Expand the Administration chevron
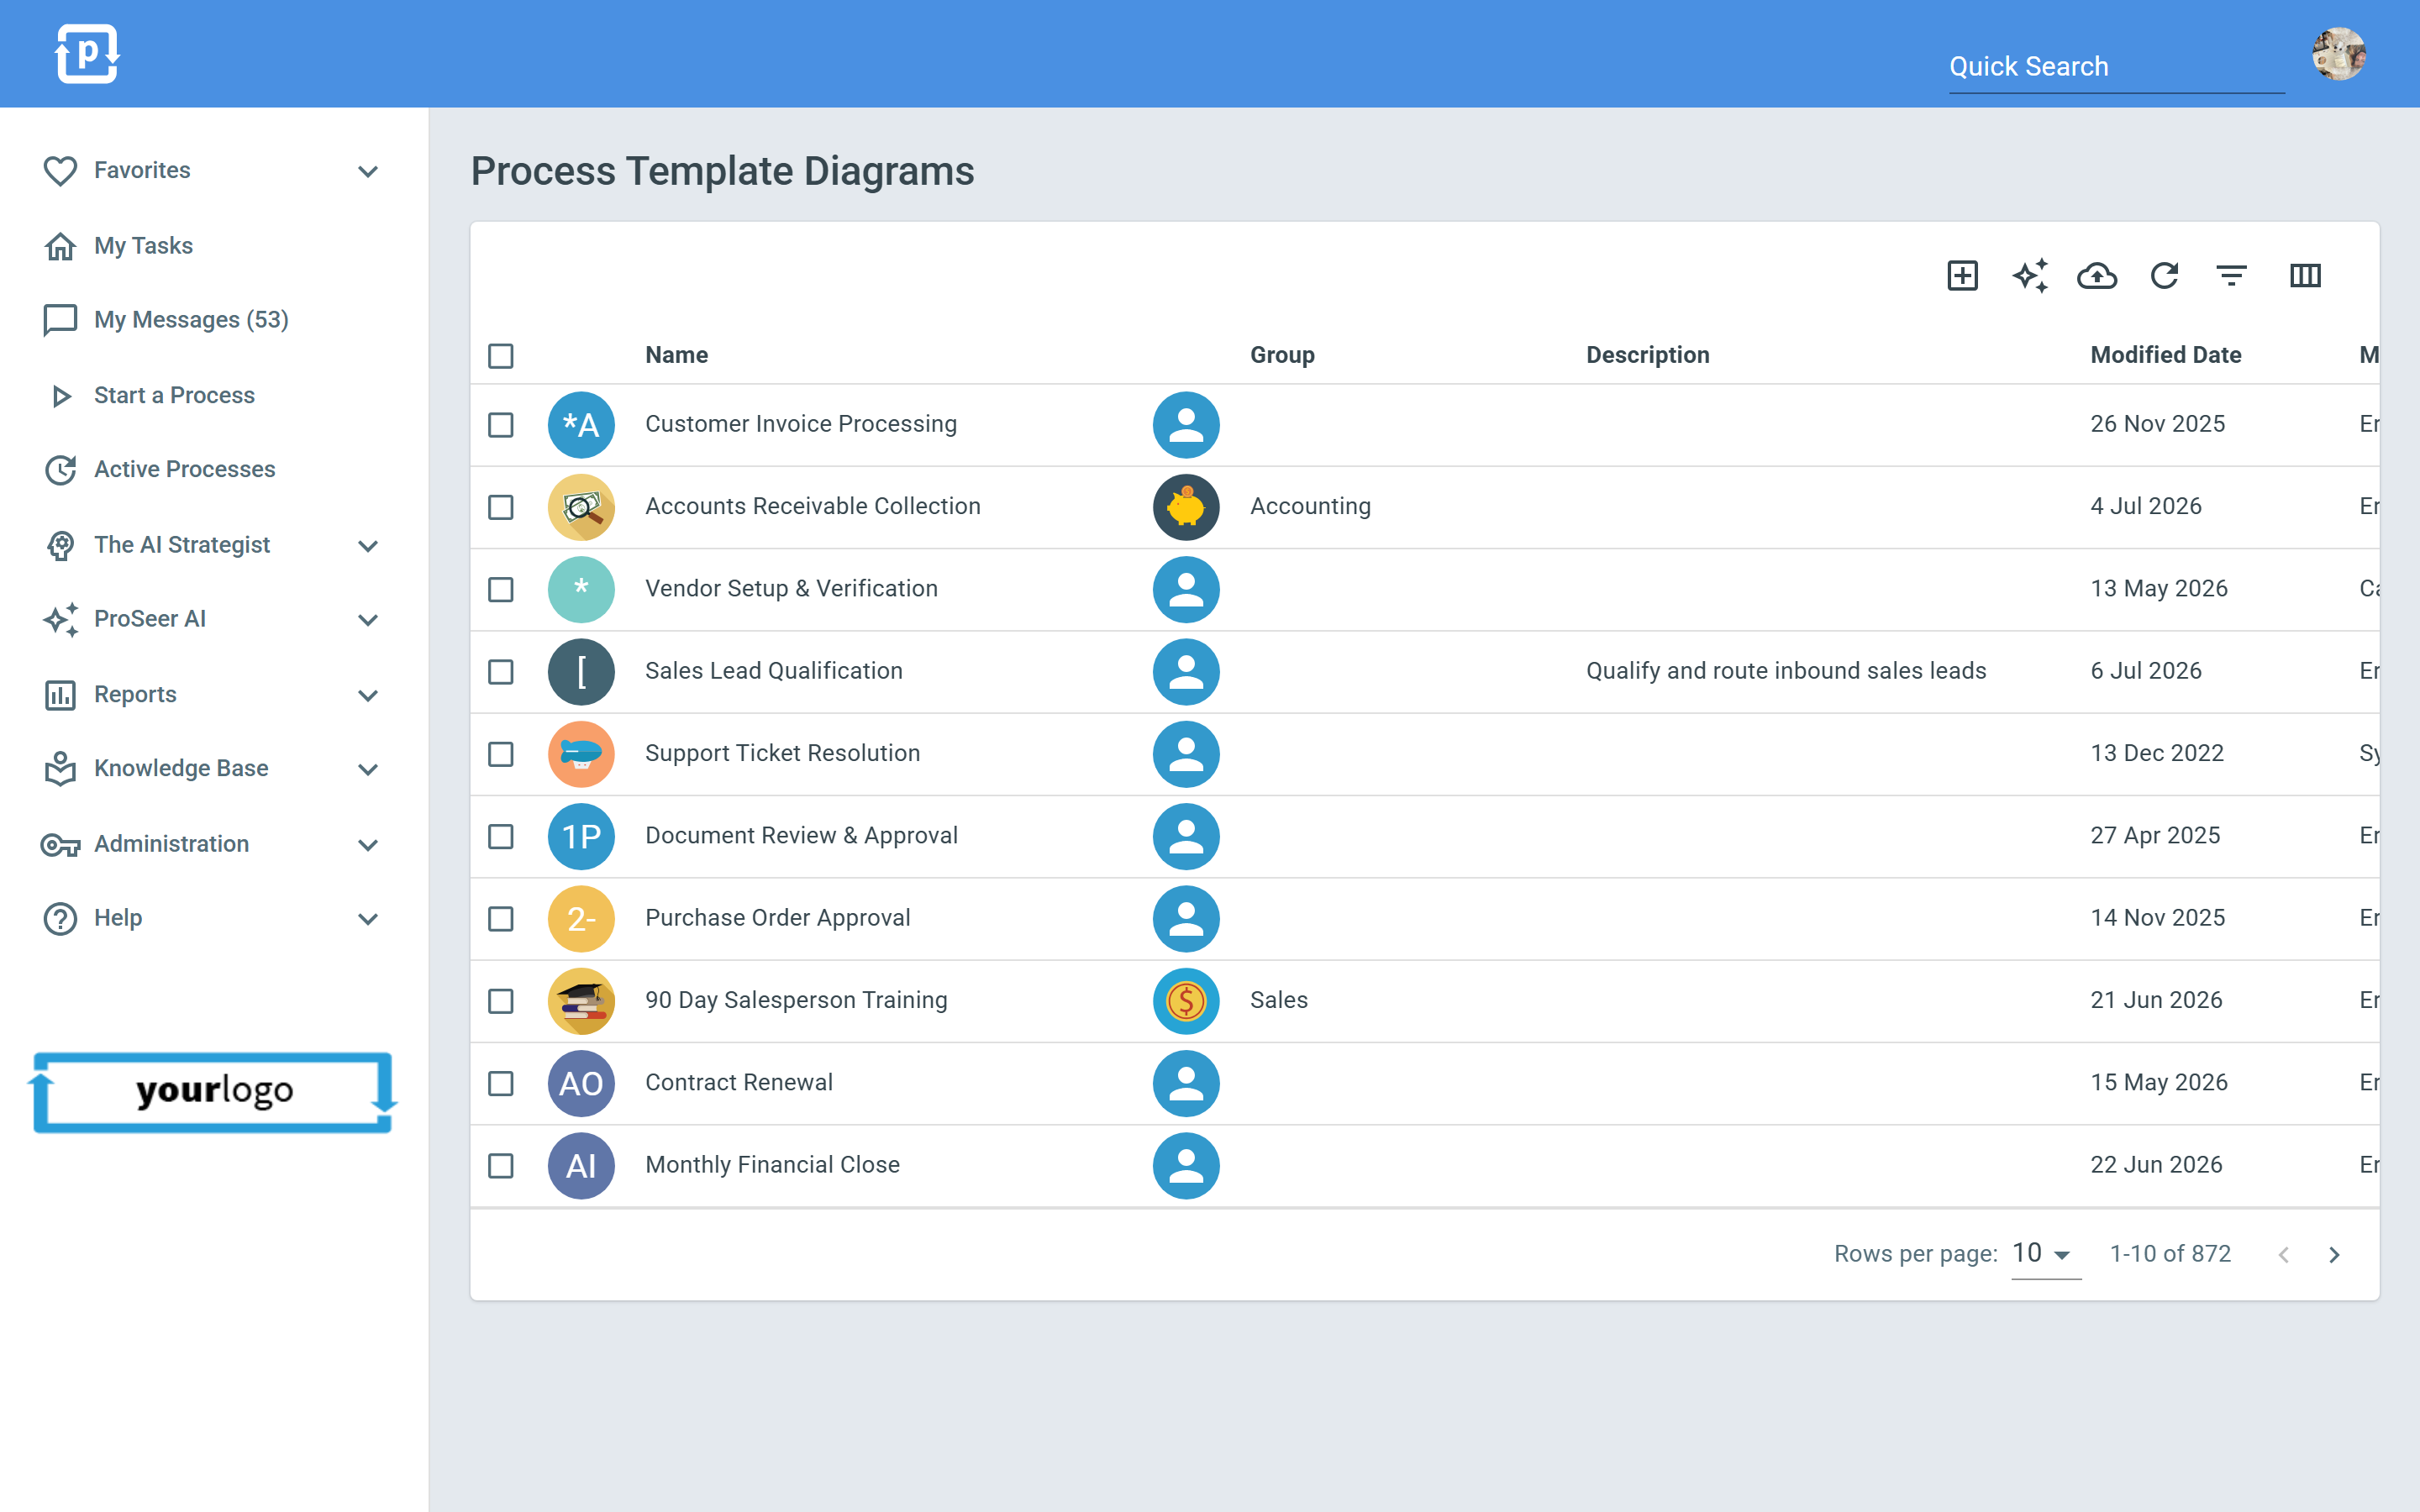The height and width of the screenshot is (1512, 2420). pyautogui.click(x=368, y=845)
